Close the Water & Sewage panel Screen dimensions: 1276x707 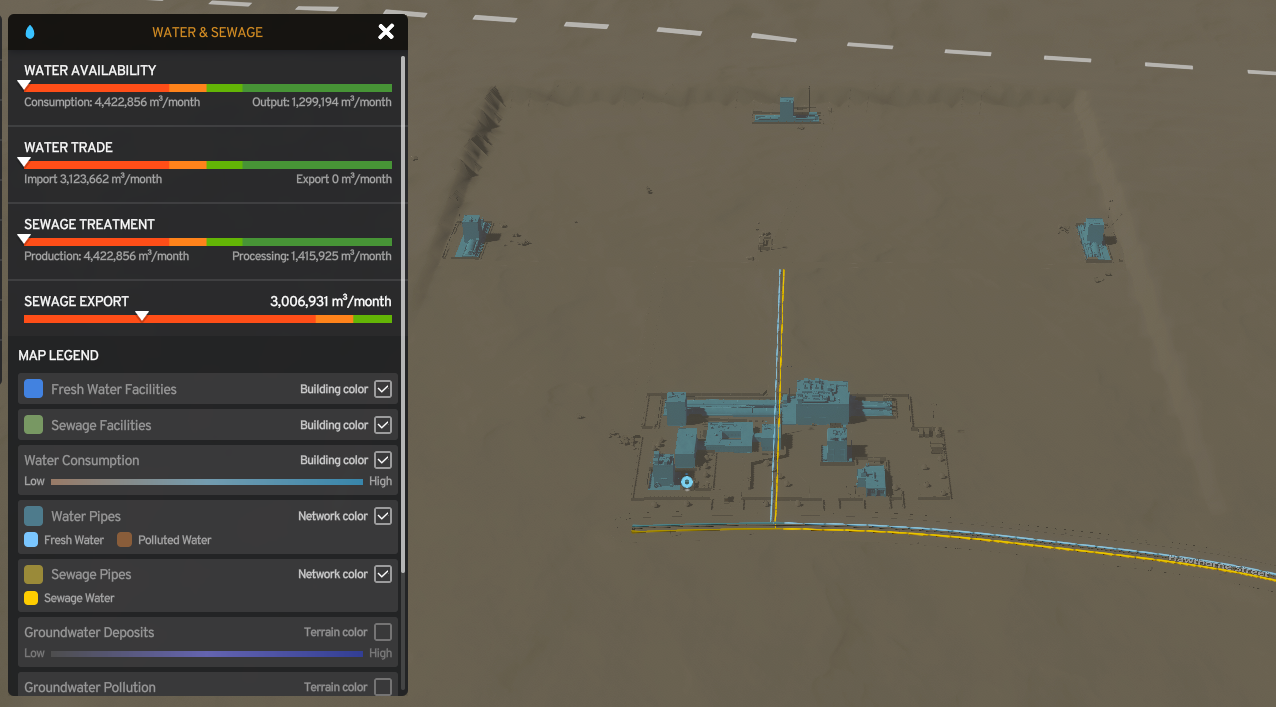[x=386, y=31]
